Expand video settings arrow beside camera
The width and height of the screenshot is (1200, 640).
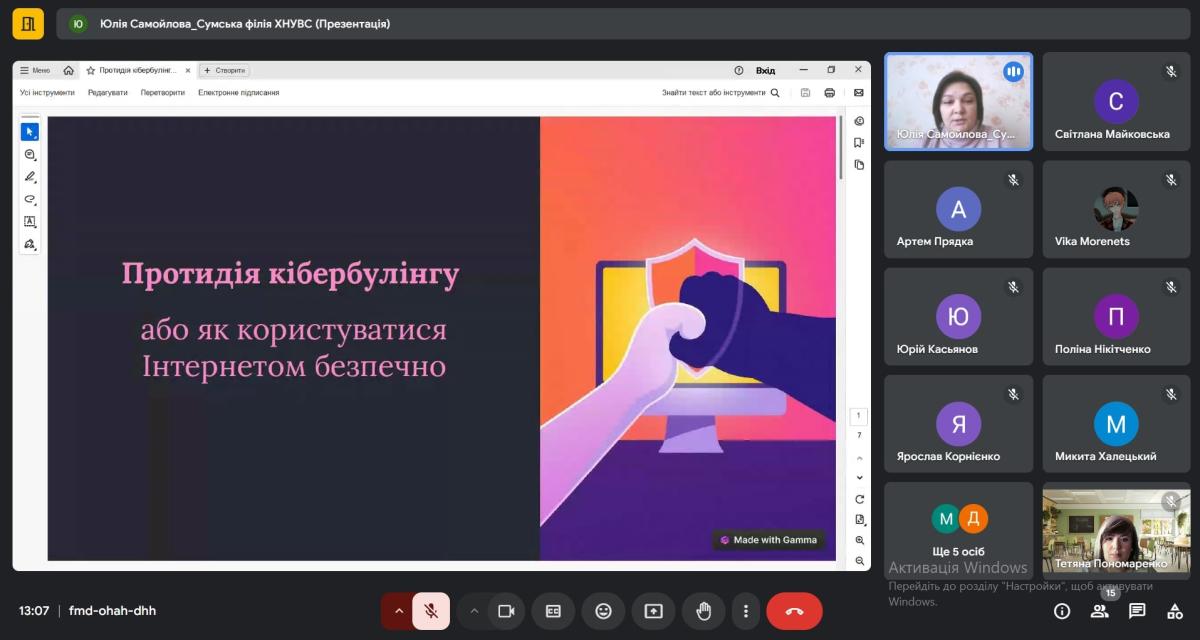(474, 611)
